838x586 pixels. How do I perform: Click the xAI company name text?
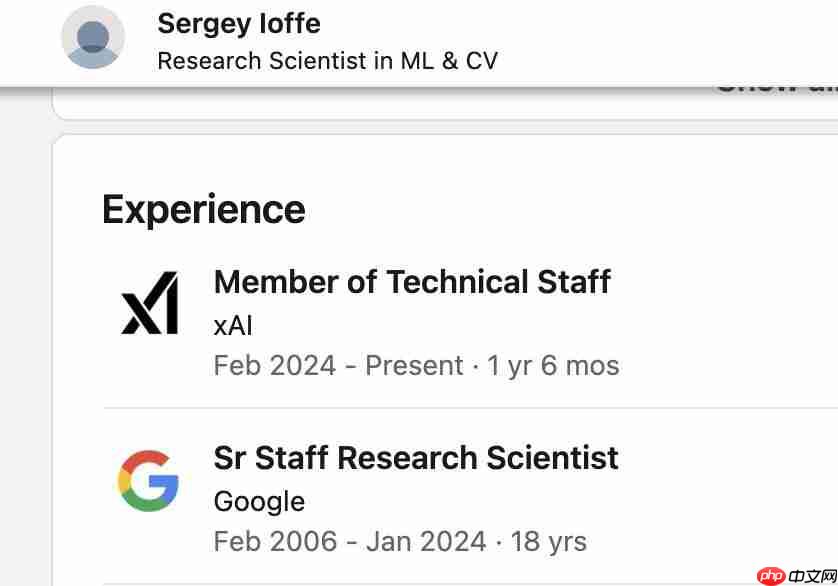click(x=234, y=325)
